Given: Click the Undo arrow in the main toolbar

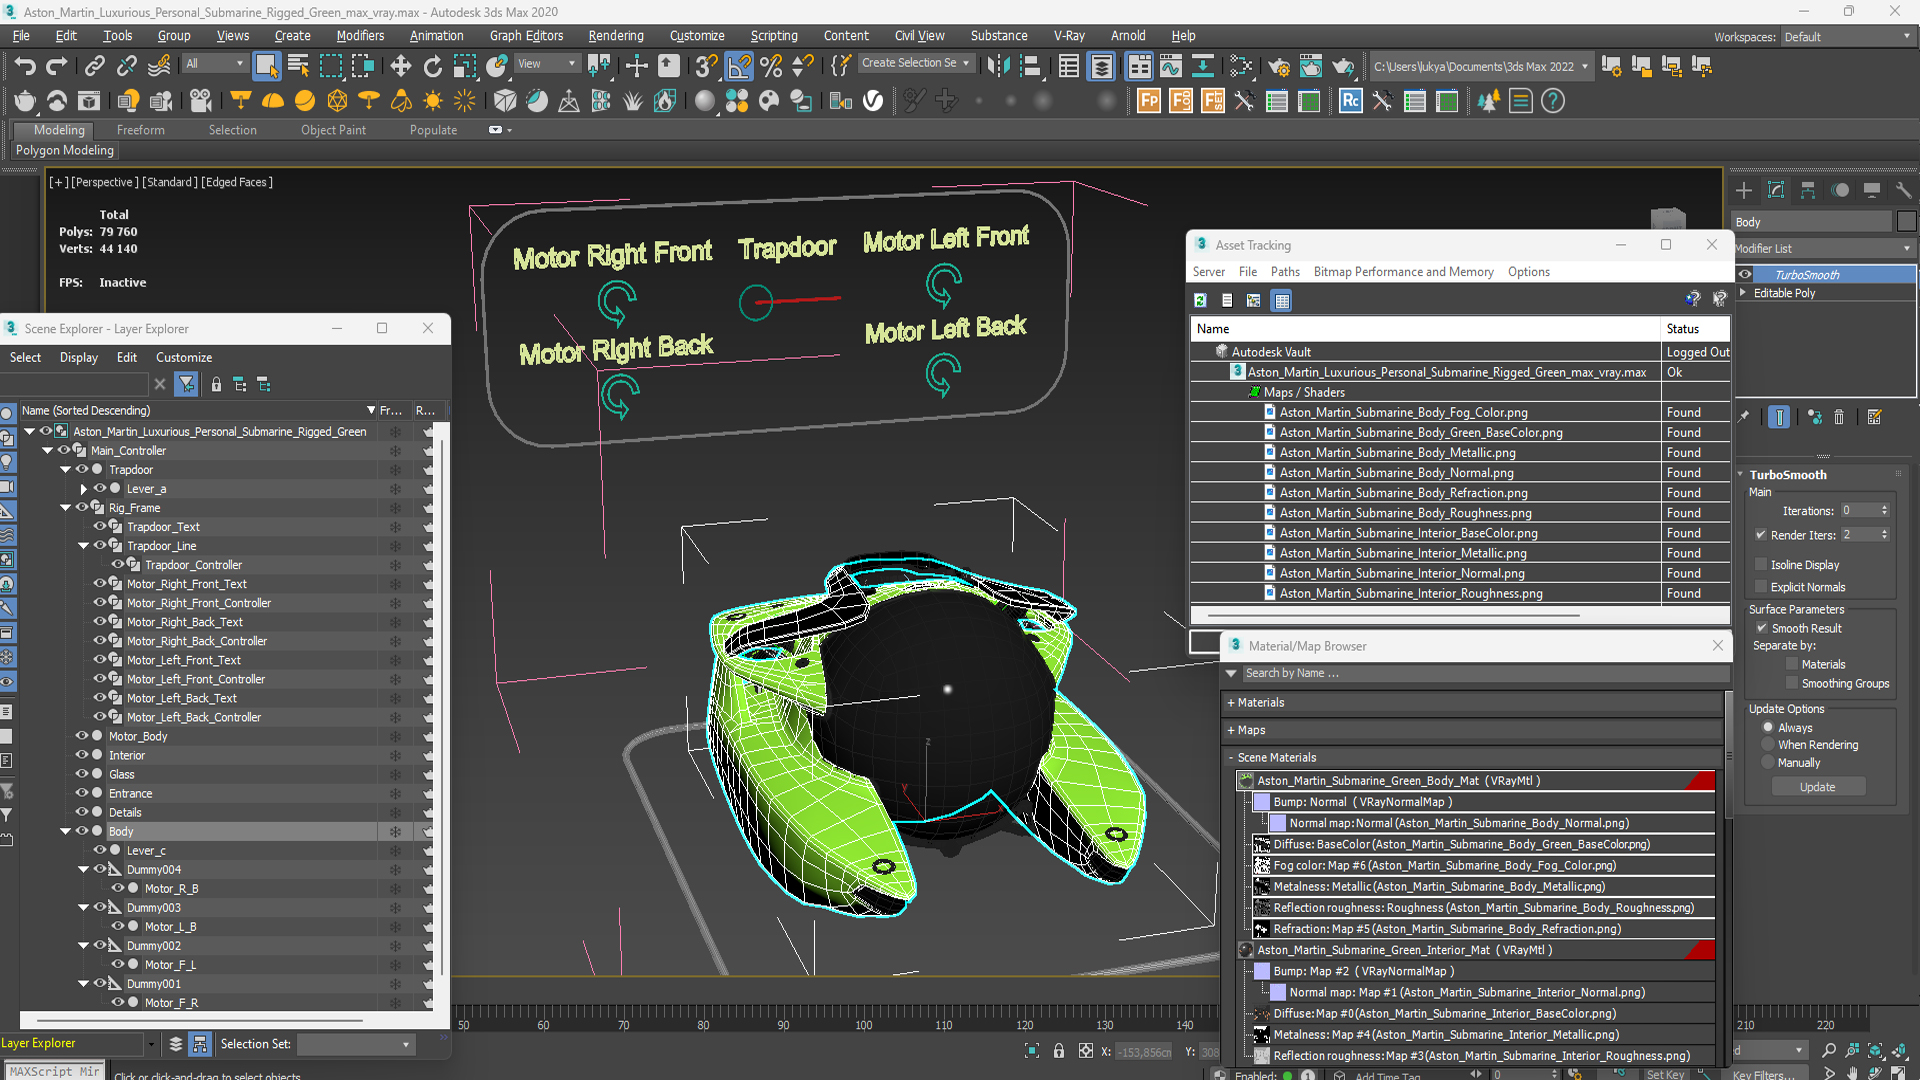Looking at the screenshot, I should (25, 66).
